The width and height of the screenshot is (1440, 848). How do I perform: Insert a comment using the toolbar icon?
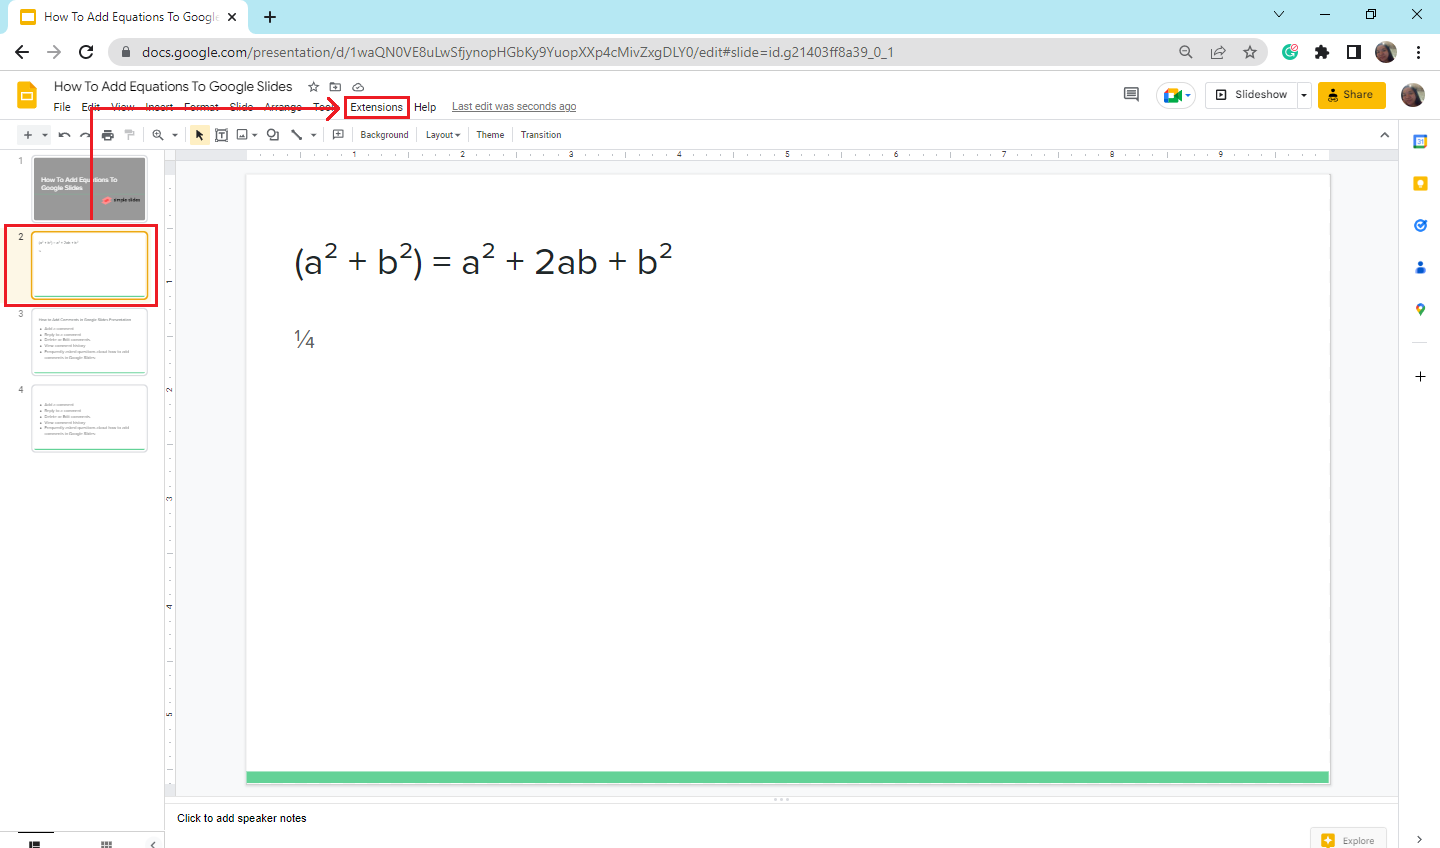pyautogui.click(x=337, y=134)
